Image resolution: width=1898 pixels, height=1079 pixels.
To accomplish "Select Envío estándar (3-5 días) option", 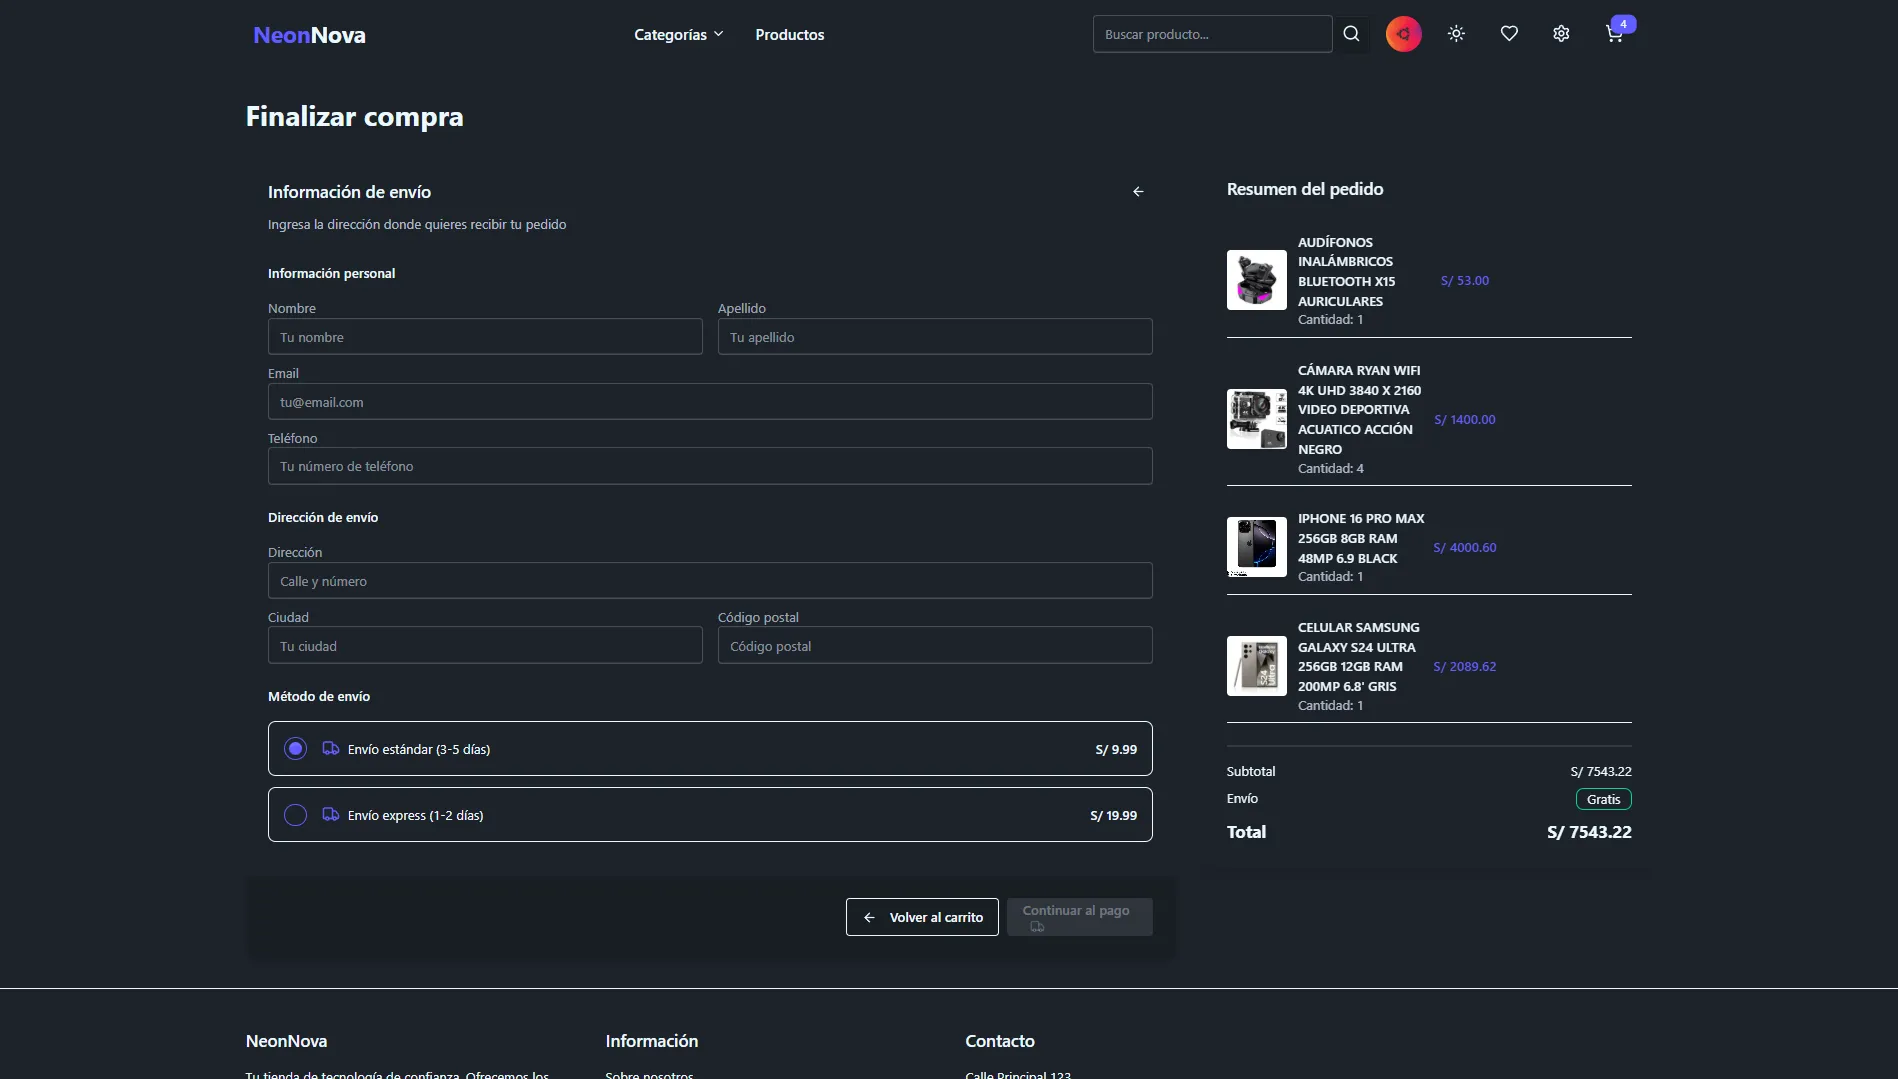I will click(x=296, y=749).
